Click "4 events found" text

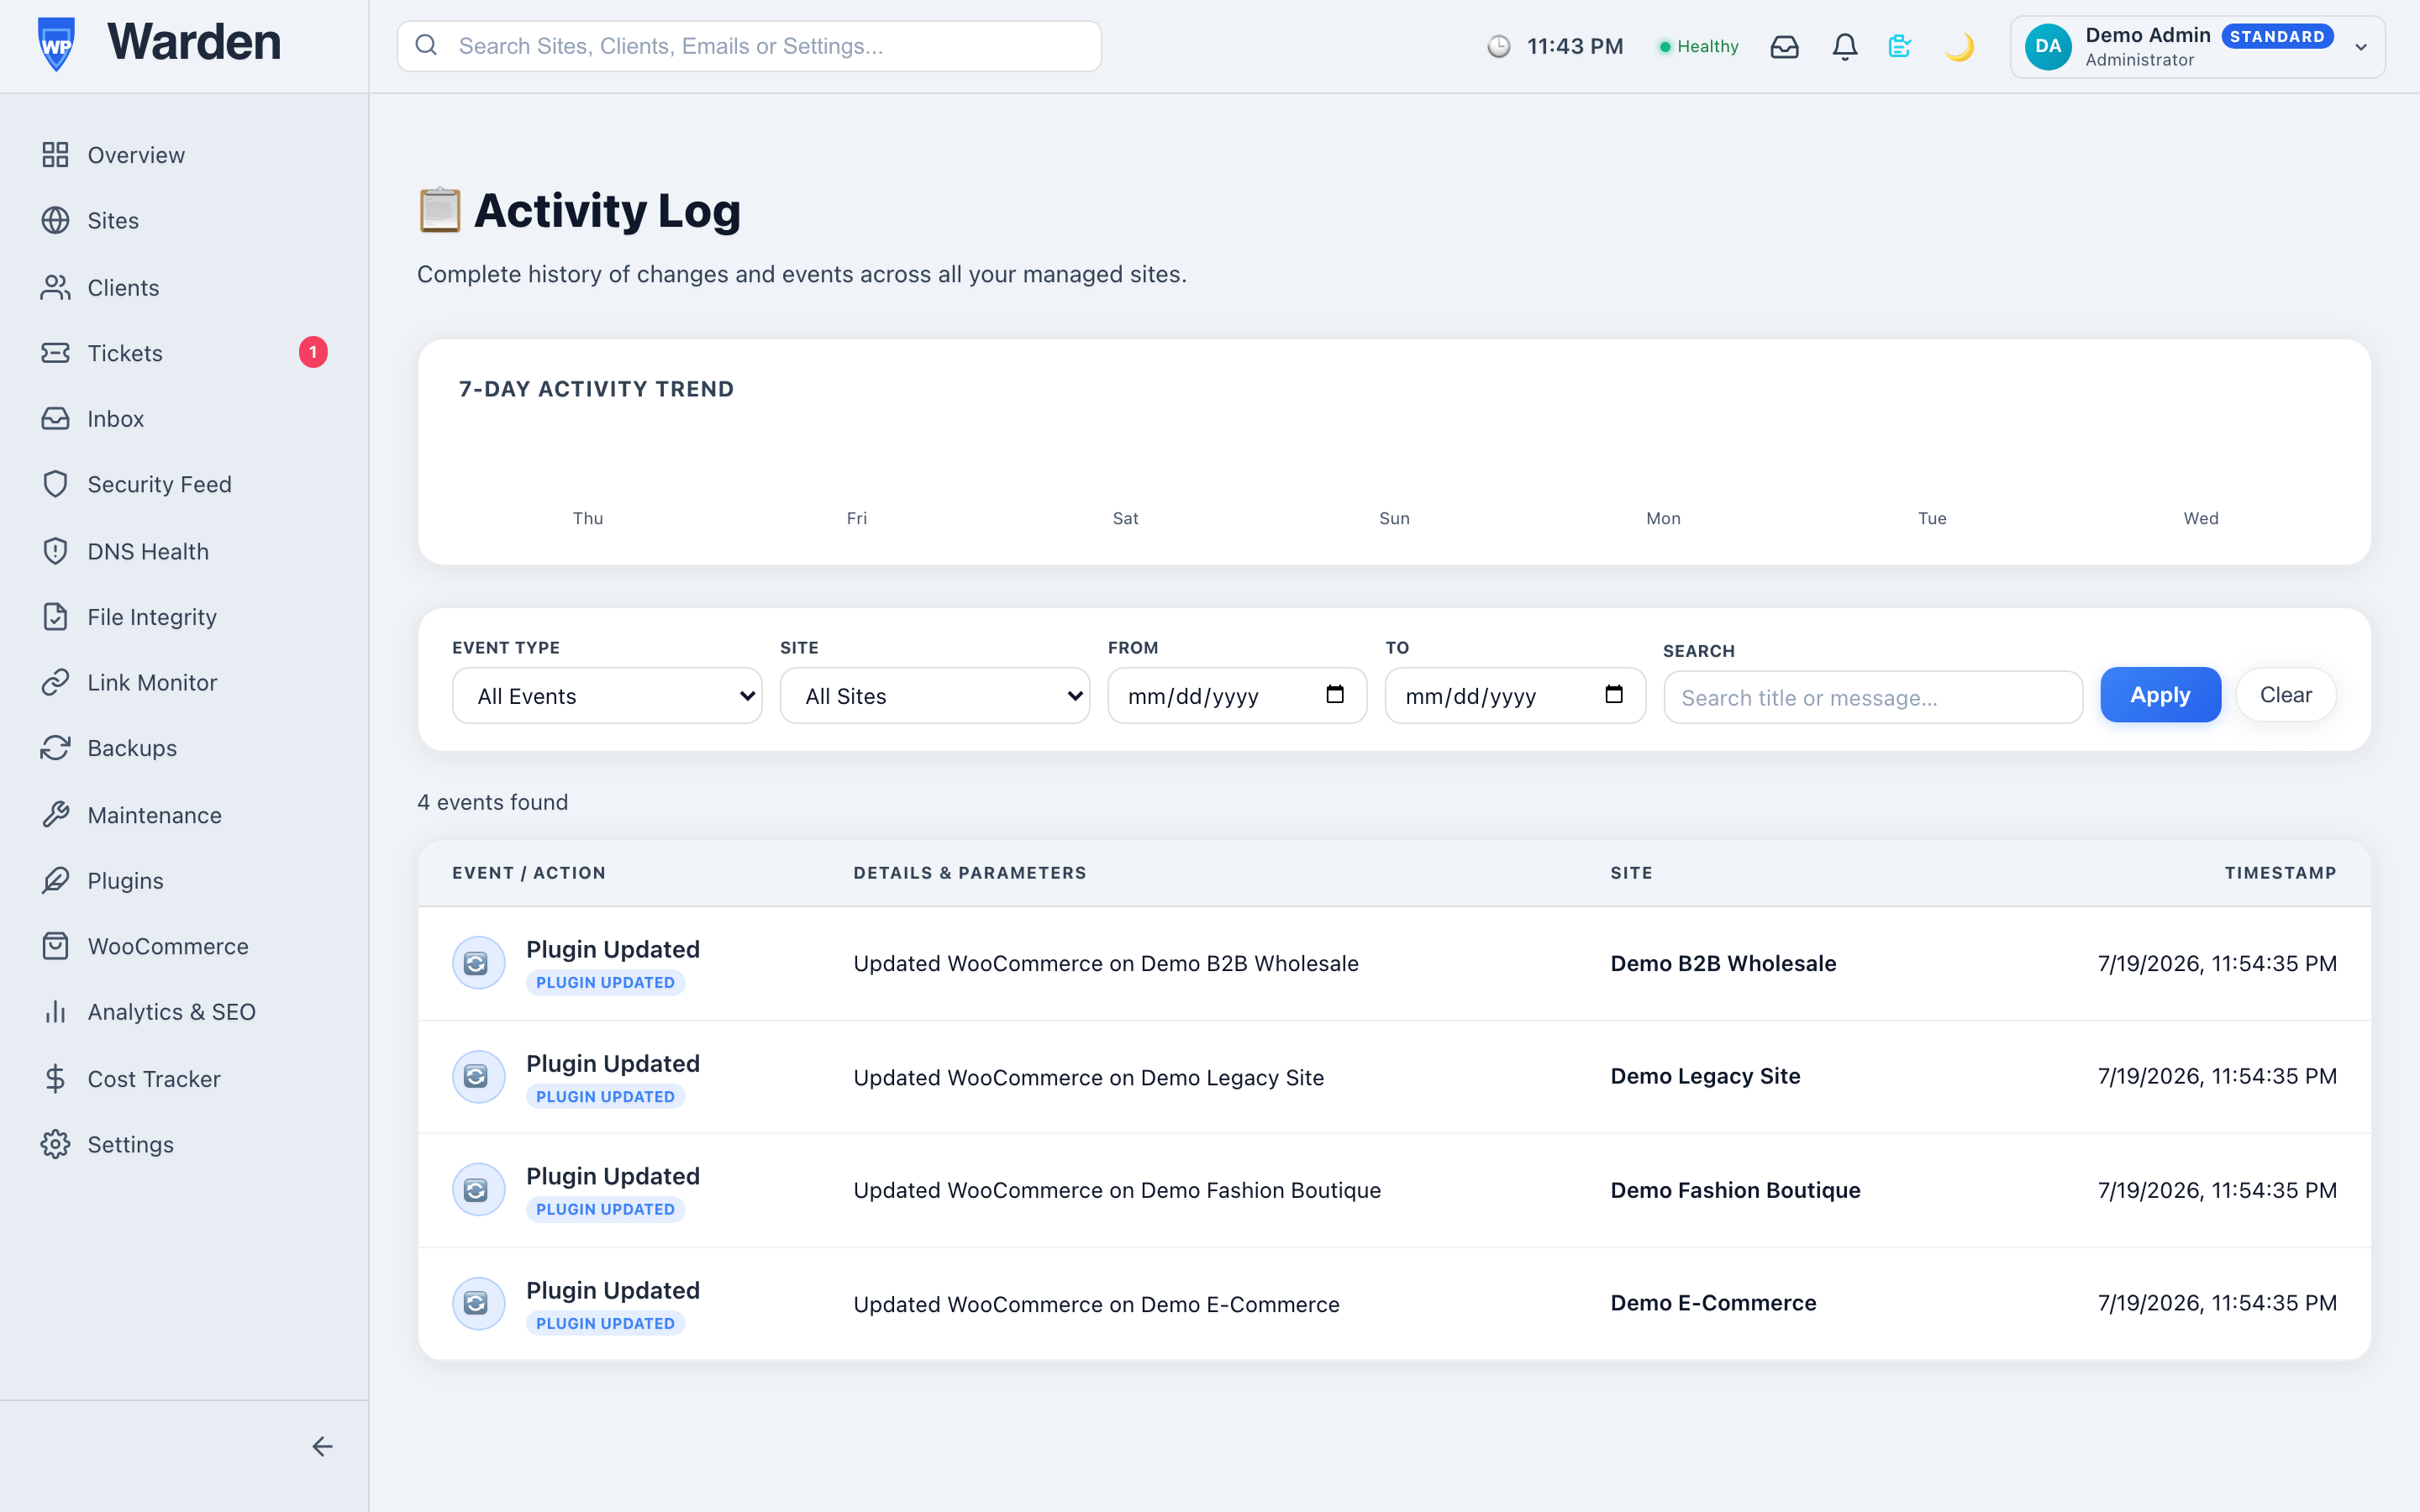[x=492, y=802]
